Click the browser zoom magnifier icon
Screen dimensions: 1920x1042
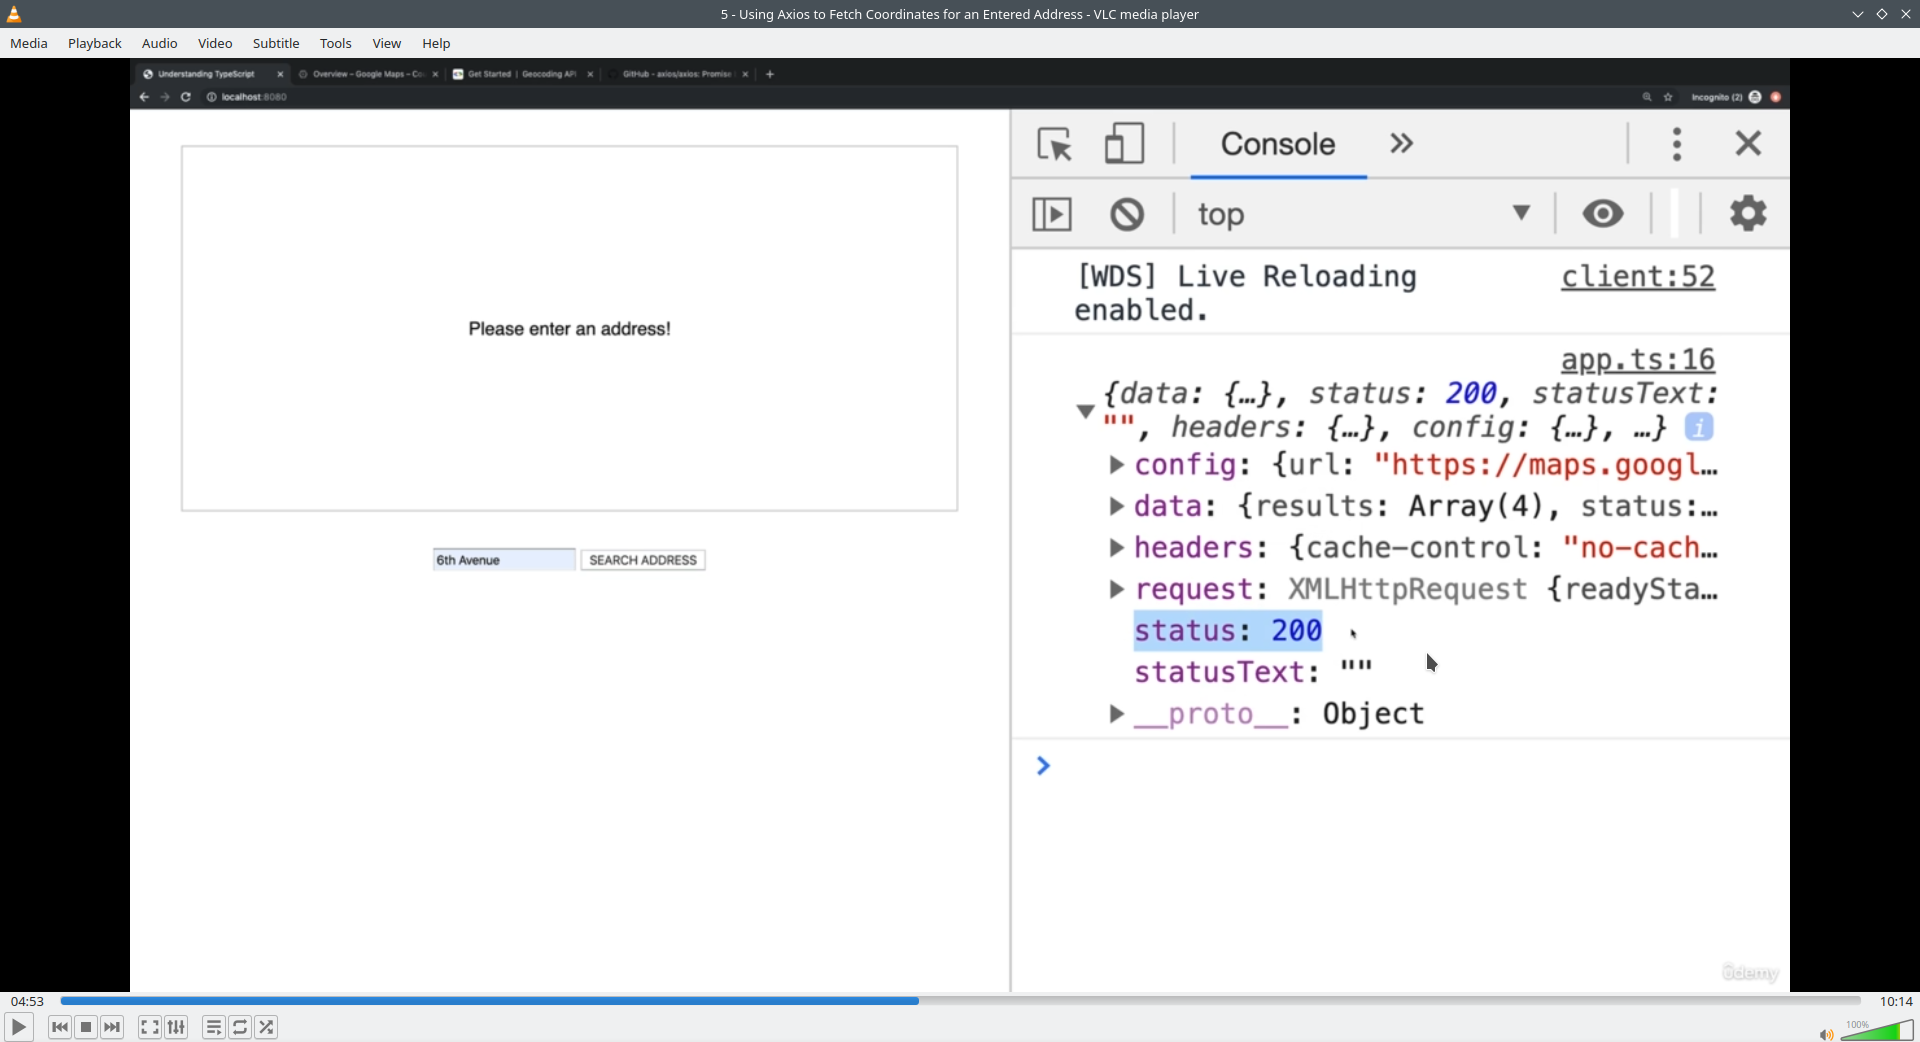pyautogui.click(x=1647, y=97)
